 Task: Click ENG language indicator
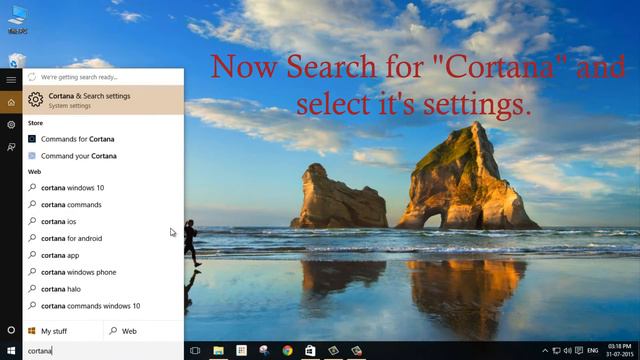click(x=593, y=351)
